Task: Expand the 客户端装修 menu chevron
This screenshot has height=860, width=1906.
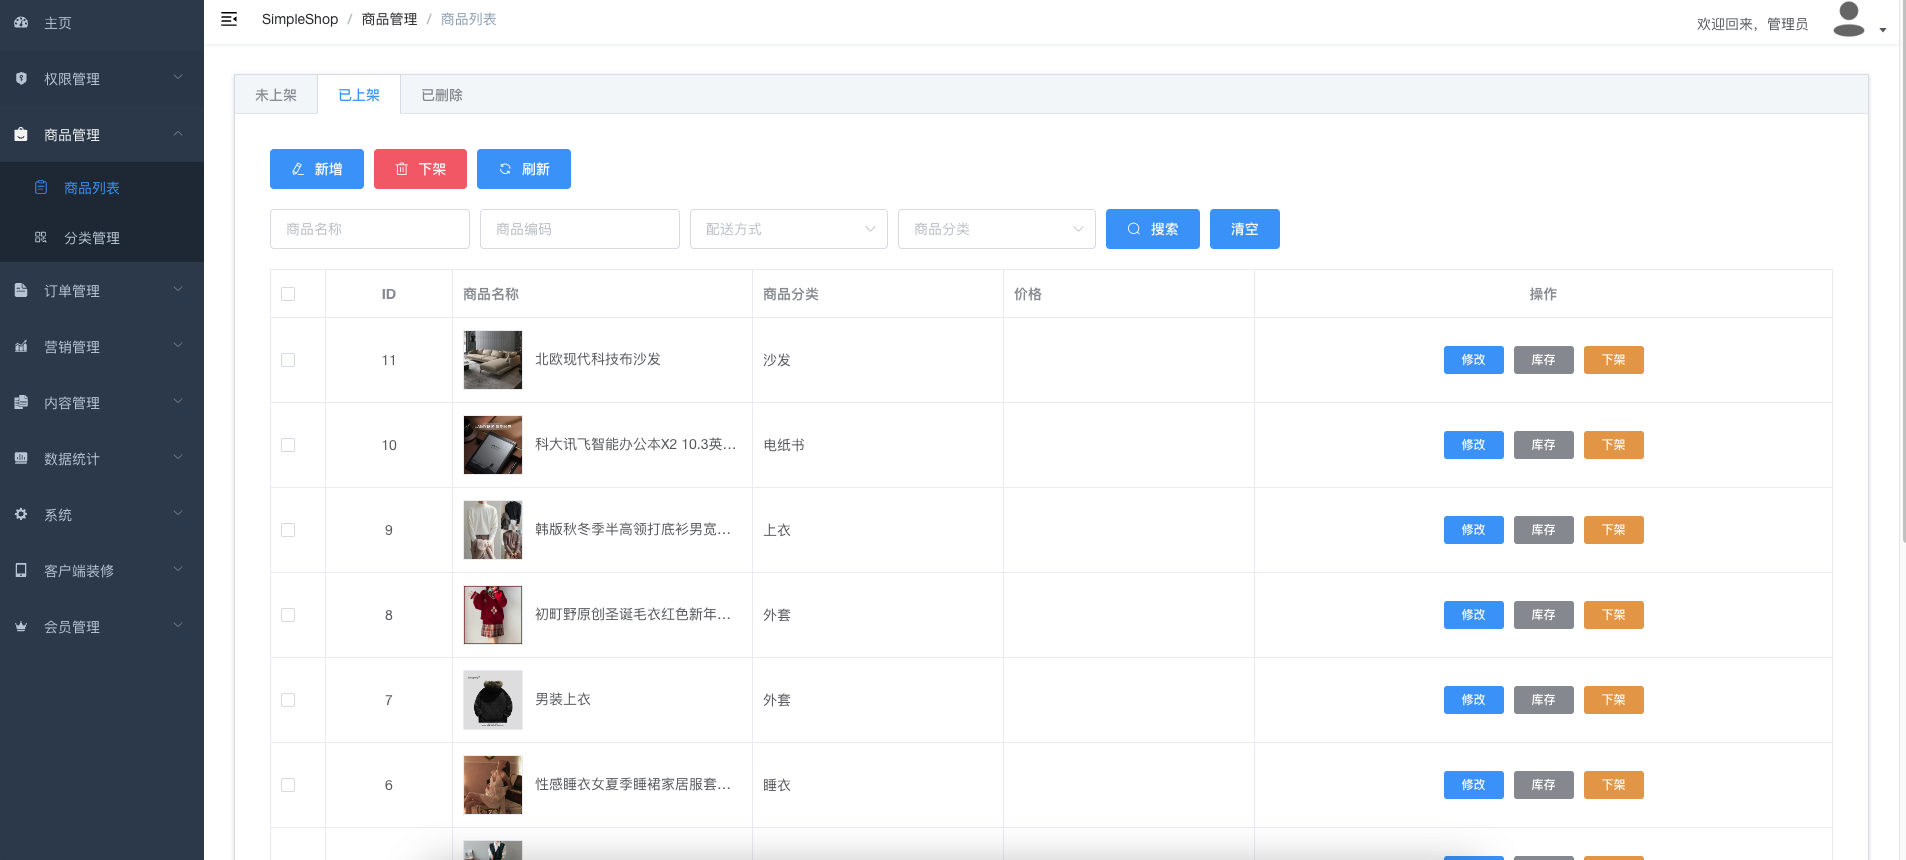Action: 178,569
